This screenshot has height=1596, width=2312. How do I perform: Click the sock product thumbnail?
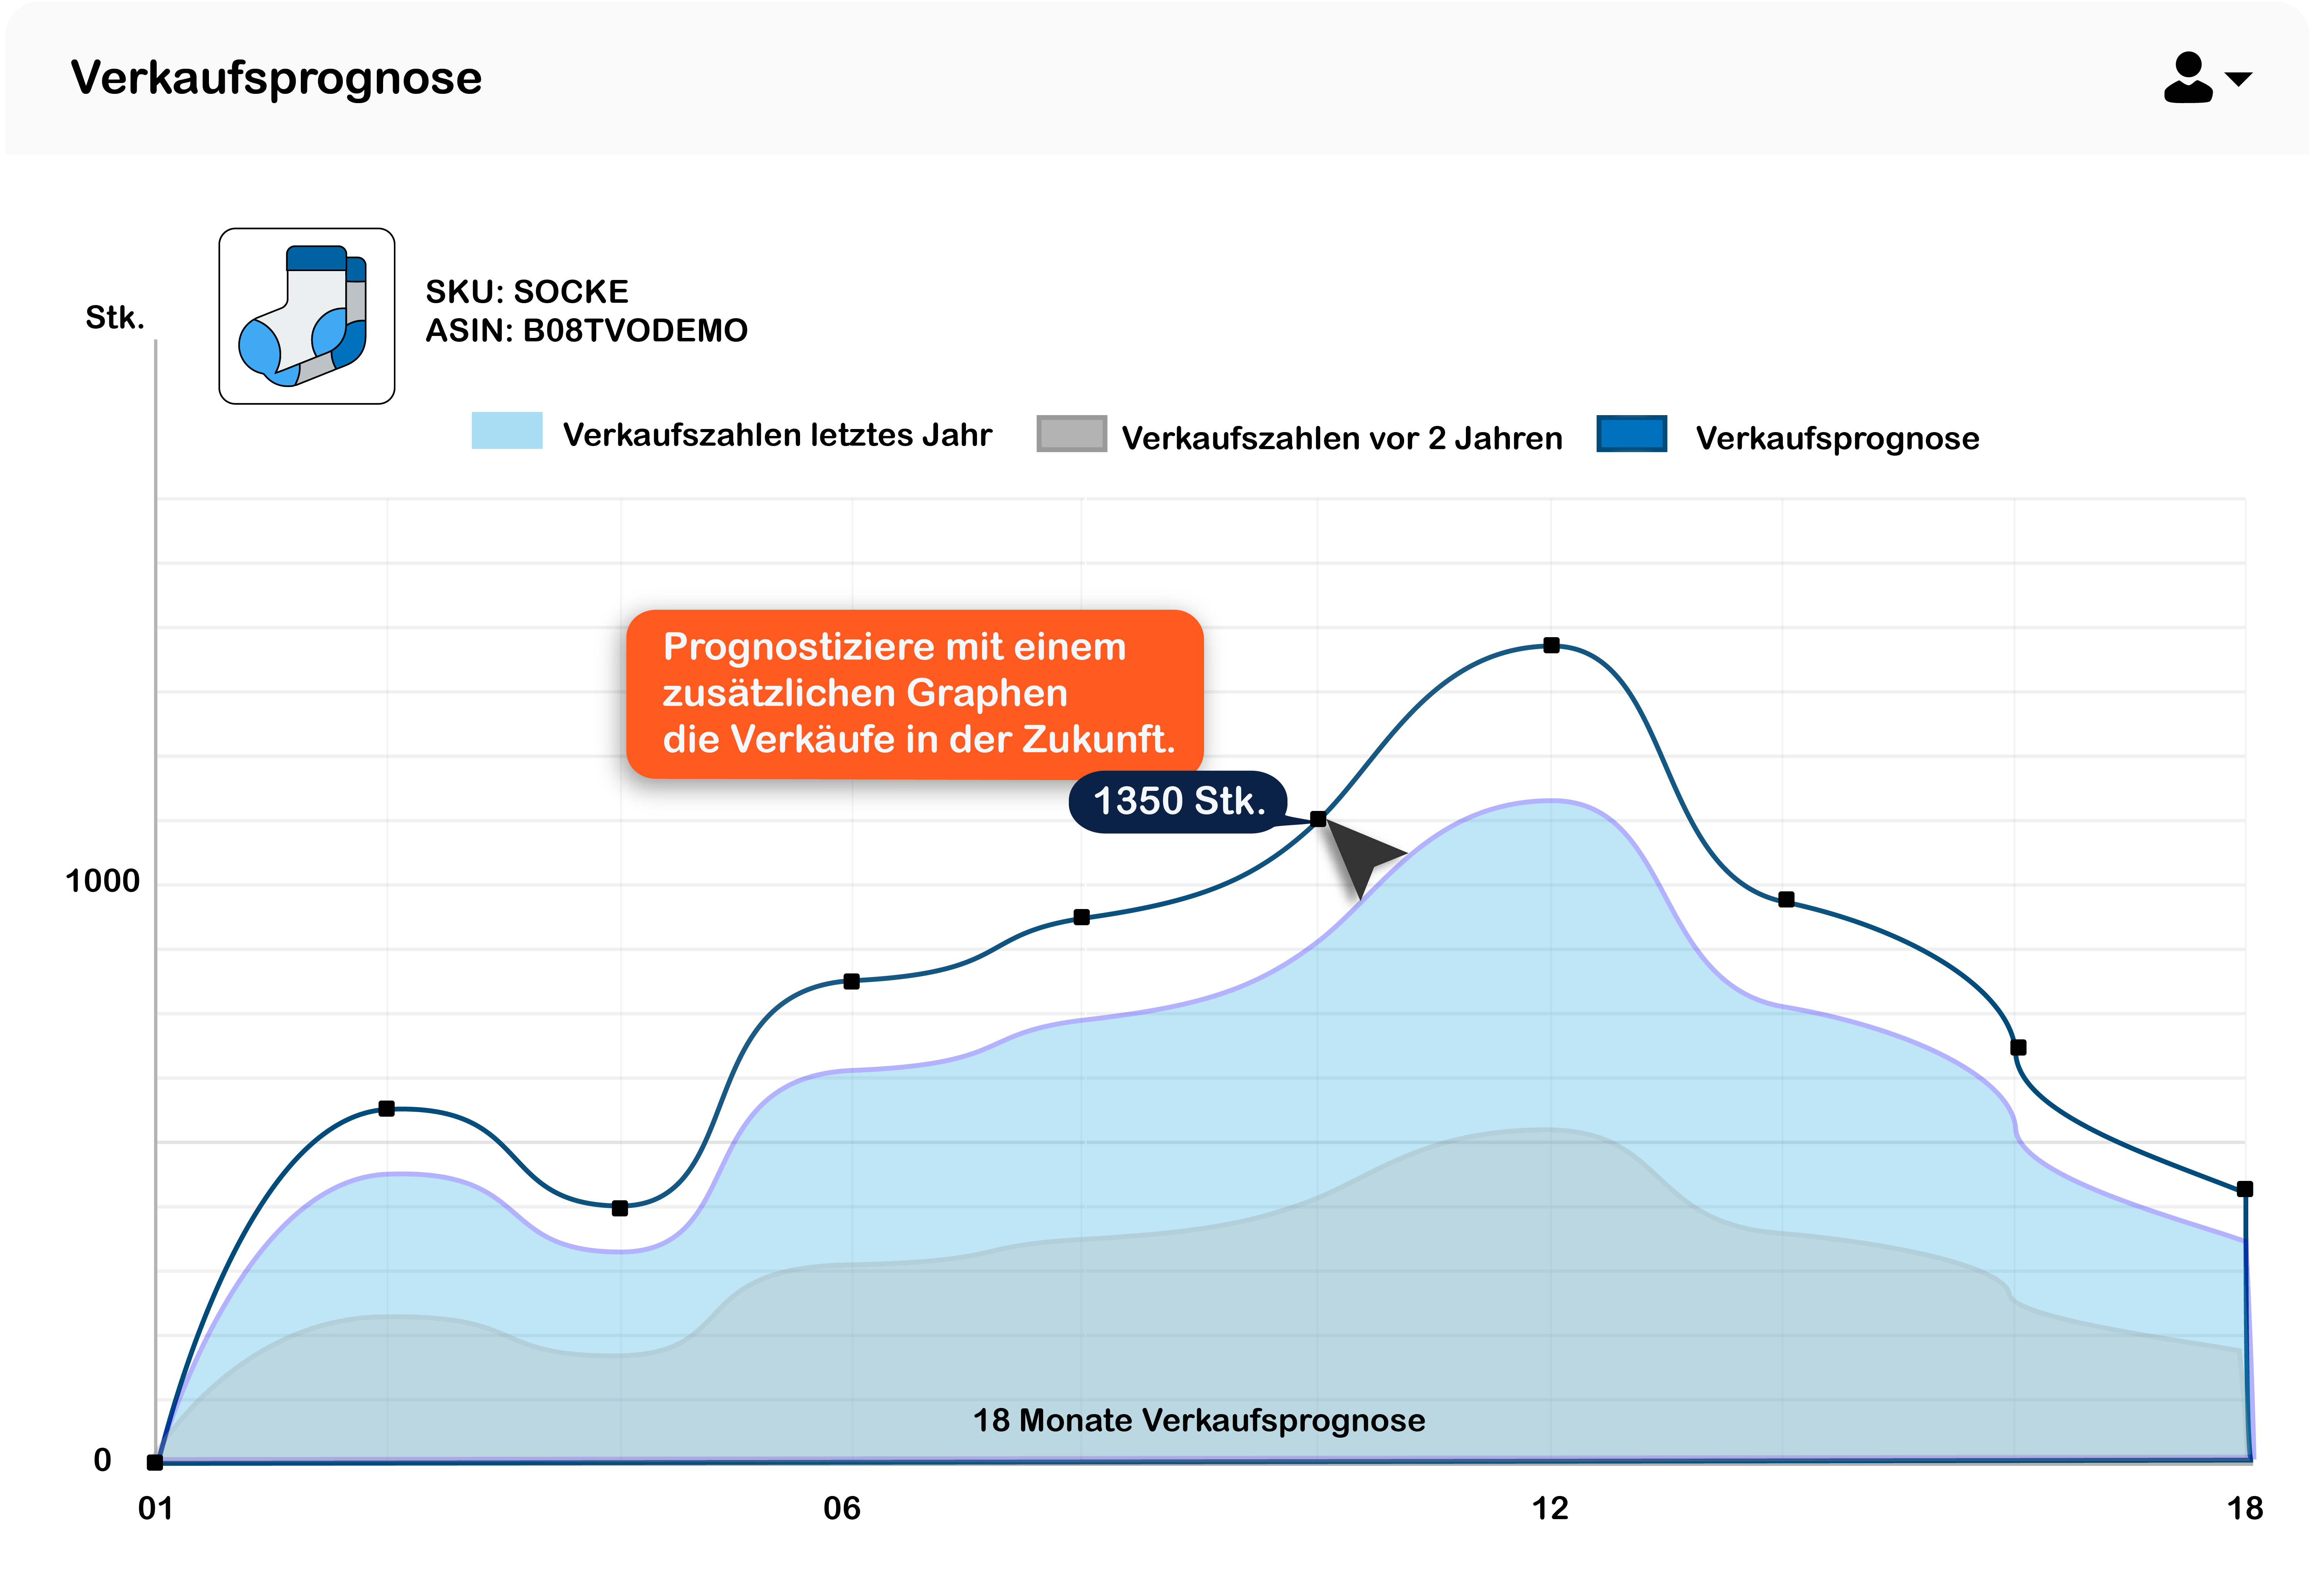pos(307,316)
